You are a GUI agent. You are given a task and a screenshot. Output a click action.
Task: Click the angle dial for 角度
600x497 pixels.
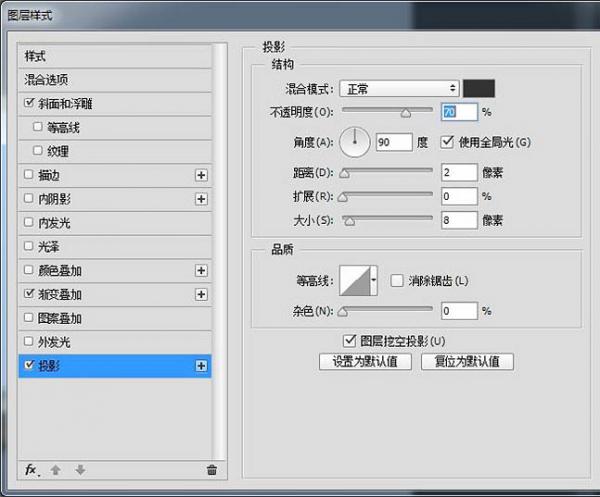point(355,142)
